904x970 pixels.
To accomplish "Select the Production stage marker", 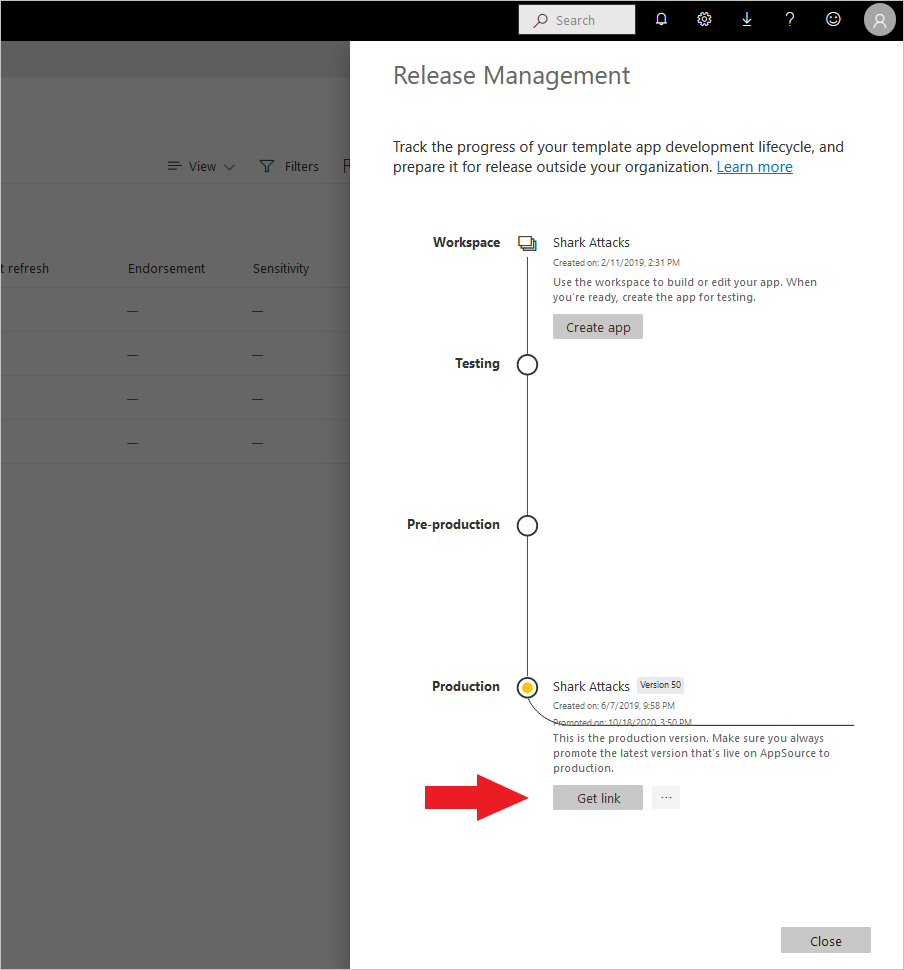I will [527, 687].
